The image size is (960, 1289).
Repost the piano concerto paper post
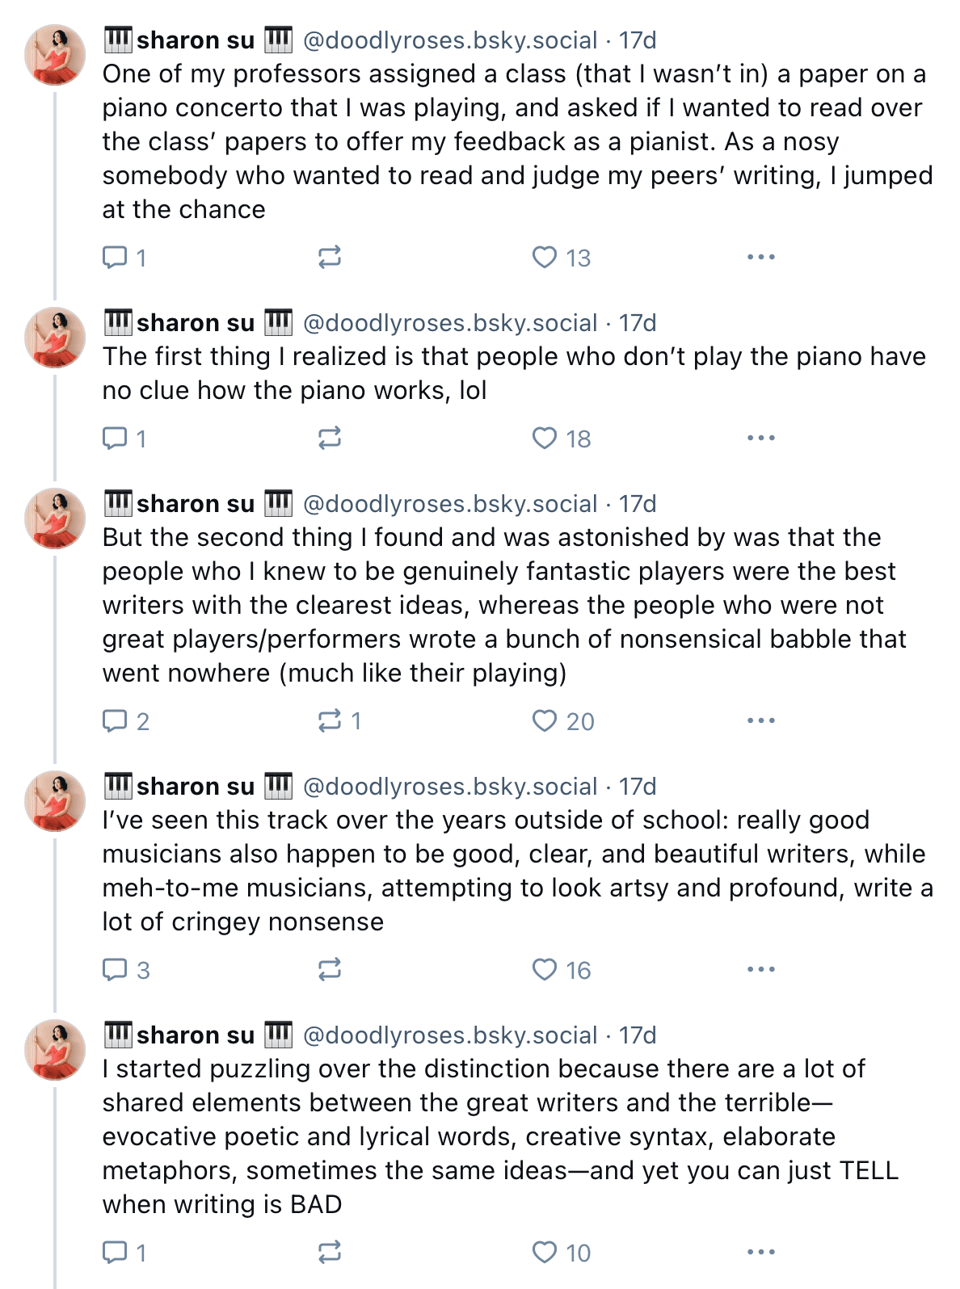point(330,258)
